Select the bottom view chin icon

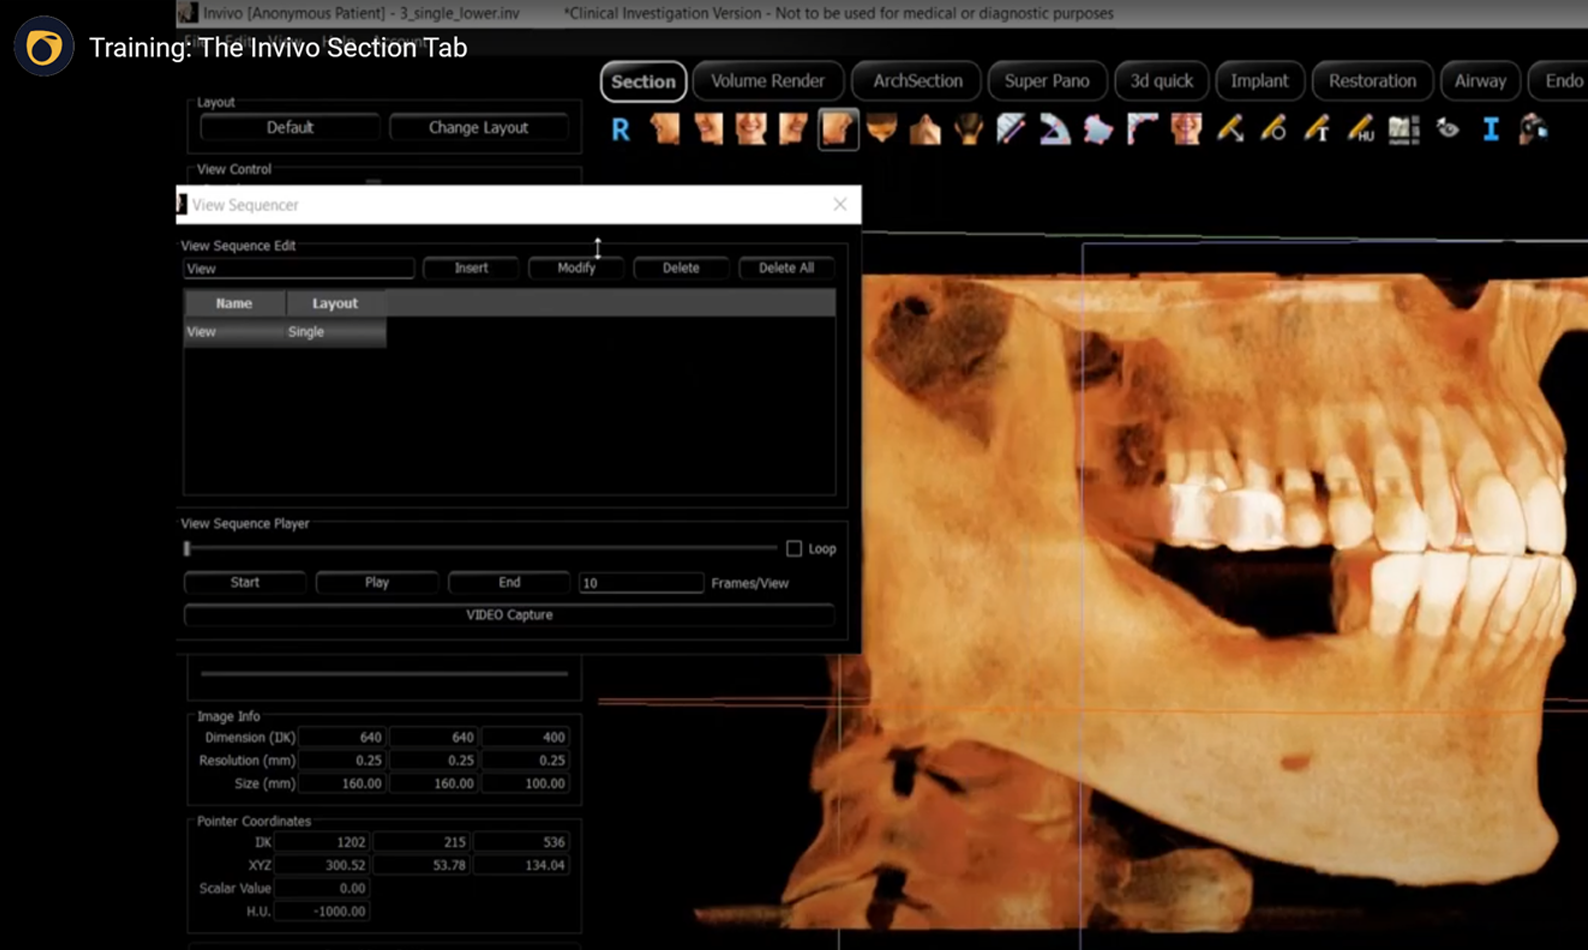pyautogui.click(x=925, y=129)
